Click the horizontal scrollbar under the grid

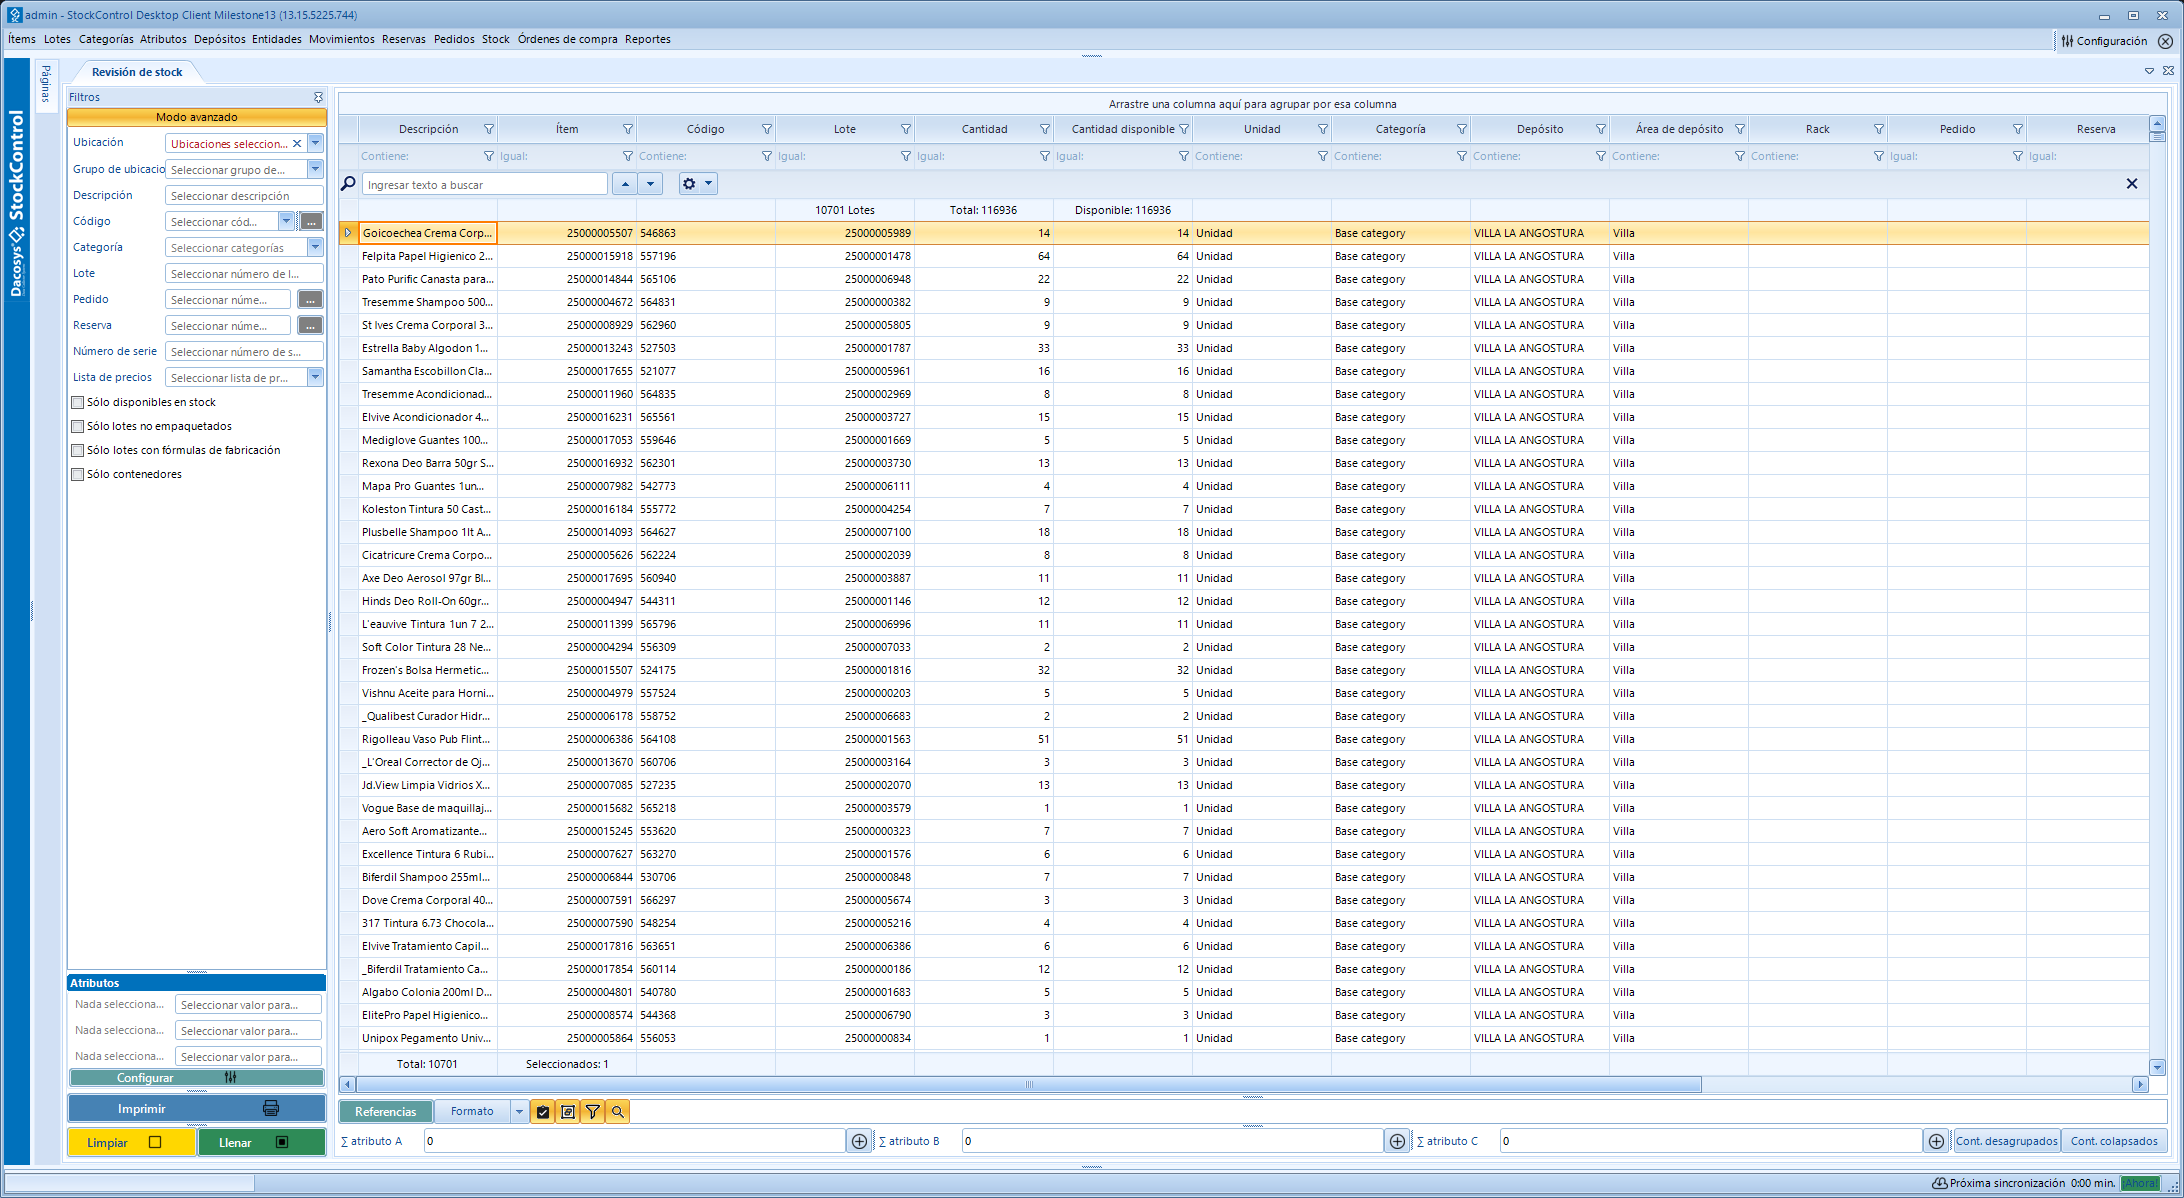click(x=1028, y=1084)
